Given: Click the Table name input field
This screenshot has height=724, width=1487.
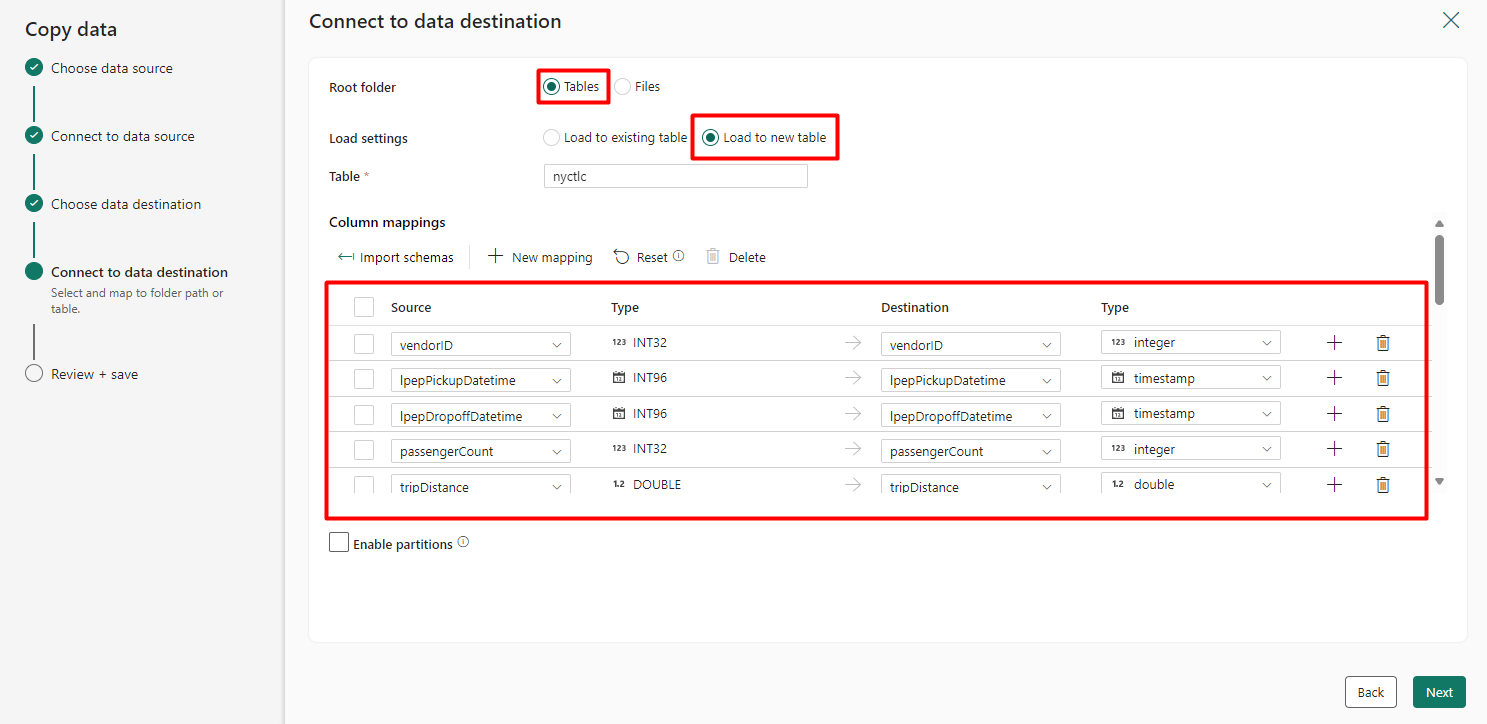Looking at the screenshot, I should (x=675, y=176).
